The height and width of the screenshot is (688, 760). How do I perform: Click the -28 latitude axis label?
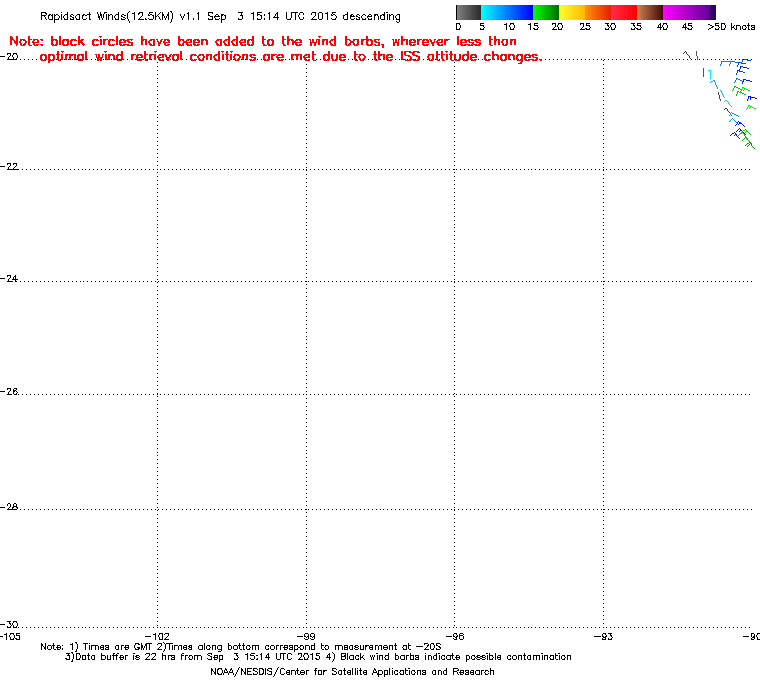click(x=9, y=507)
